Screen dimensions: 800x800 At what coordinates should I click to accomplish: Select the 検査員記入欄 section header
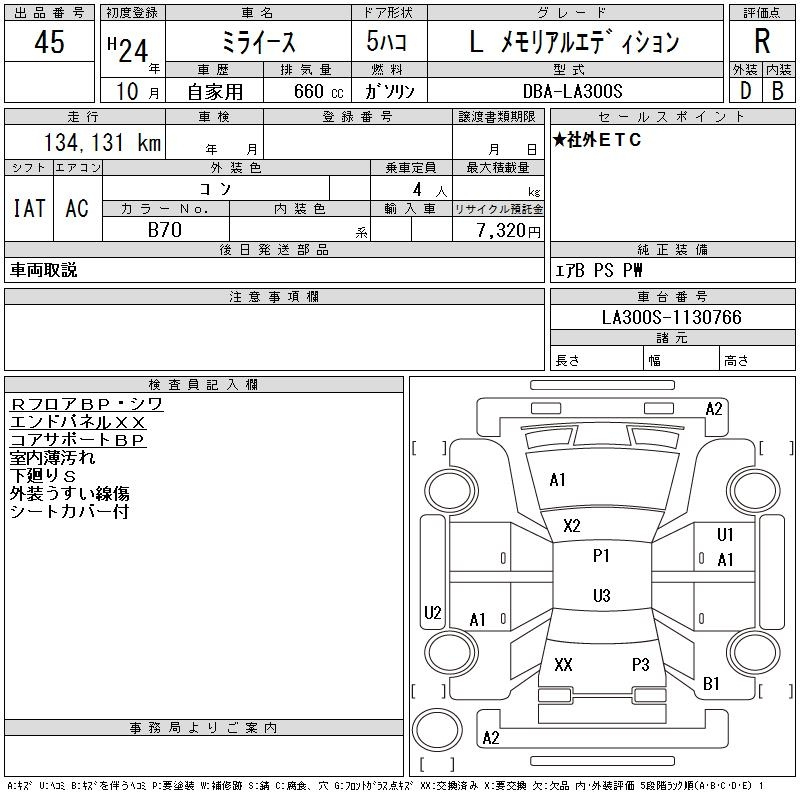(x=204, y=384)
